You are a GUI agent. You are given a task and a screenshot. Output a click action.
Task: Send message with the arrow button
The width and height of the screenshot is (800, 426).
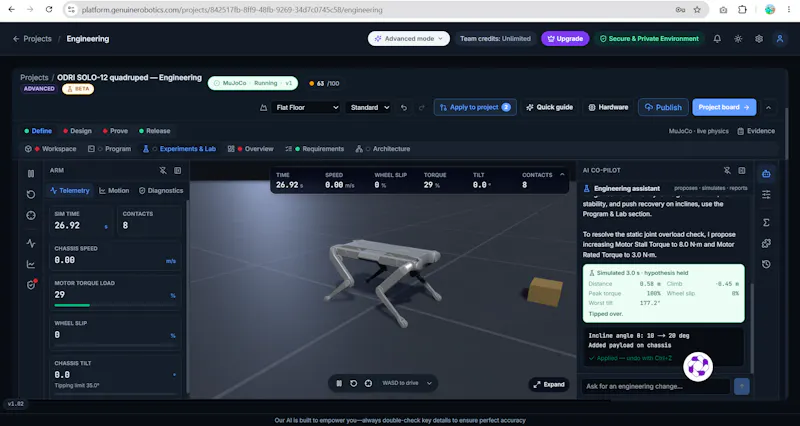[x=741, y=386]
